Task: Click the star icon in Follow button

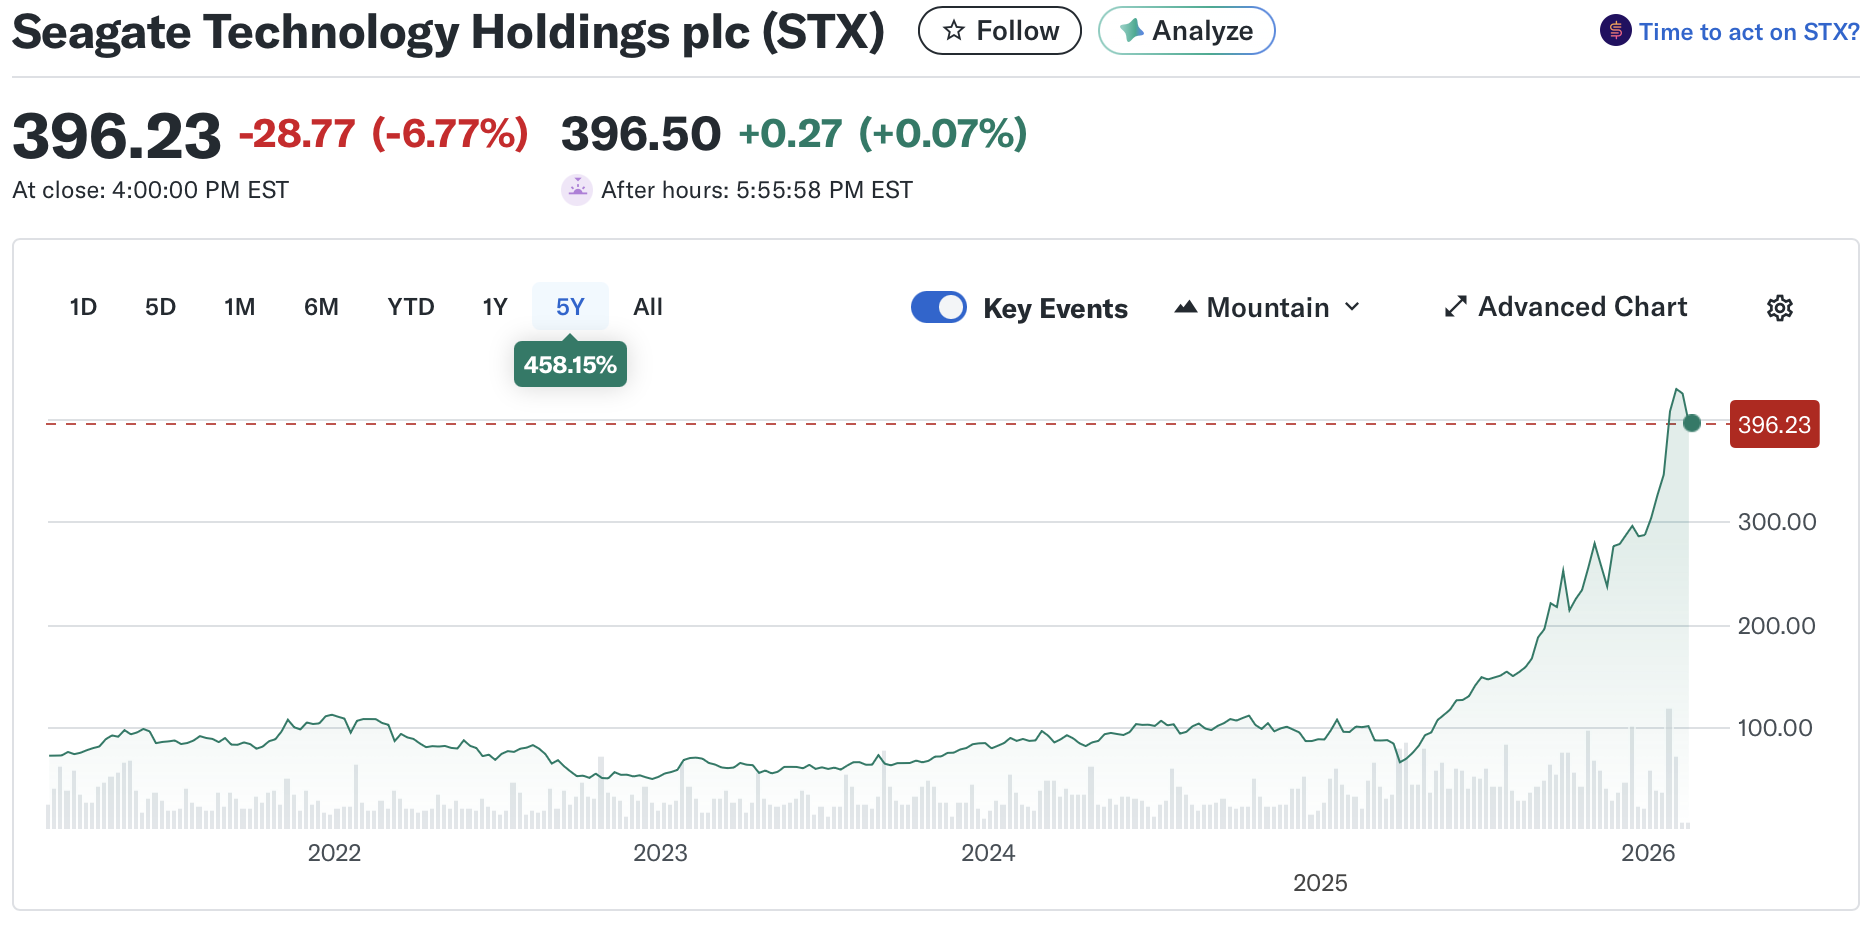Action: [x=954, y=31]
